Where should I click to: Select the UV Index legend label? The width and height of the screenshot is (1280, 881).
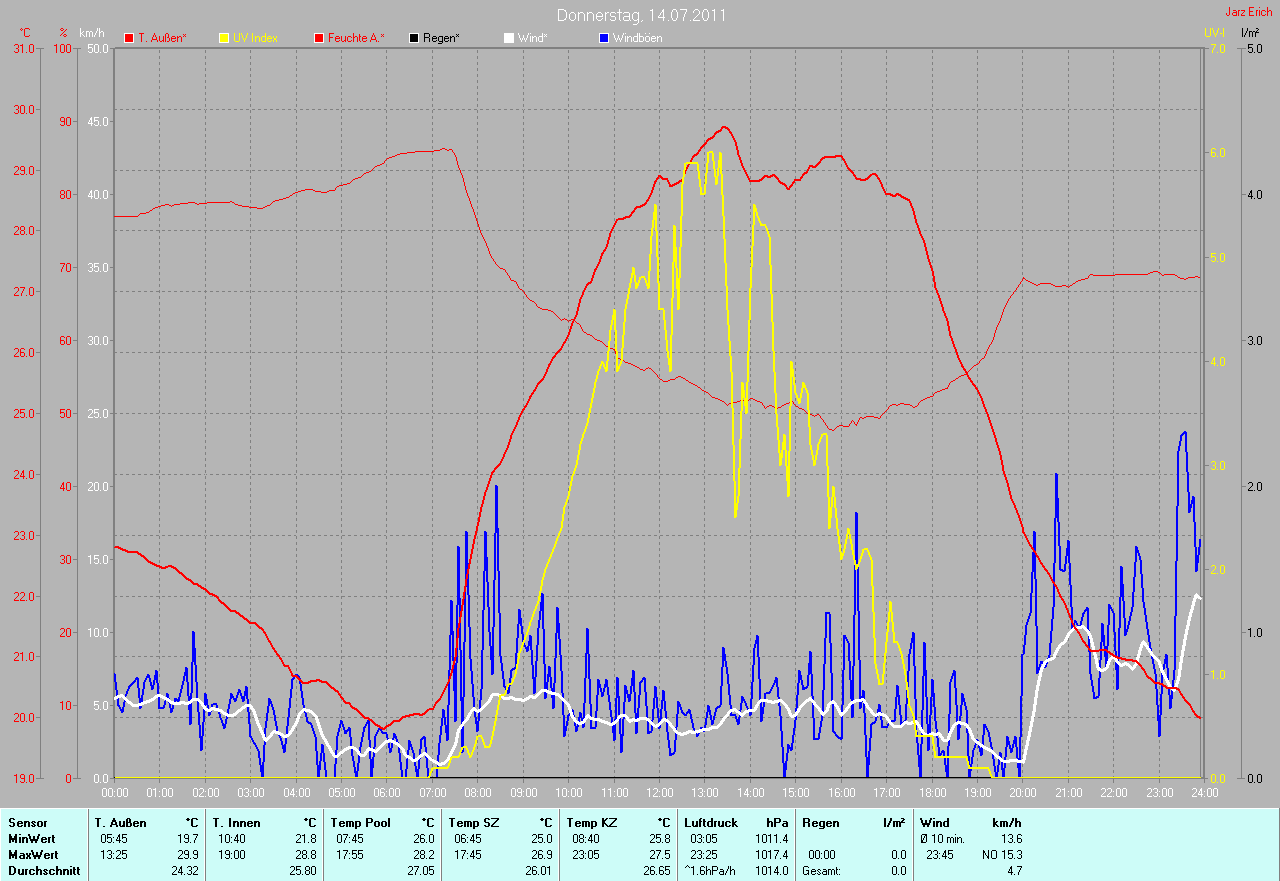click(x=255, y=38)
